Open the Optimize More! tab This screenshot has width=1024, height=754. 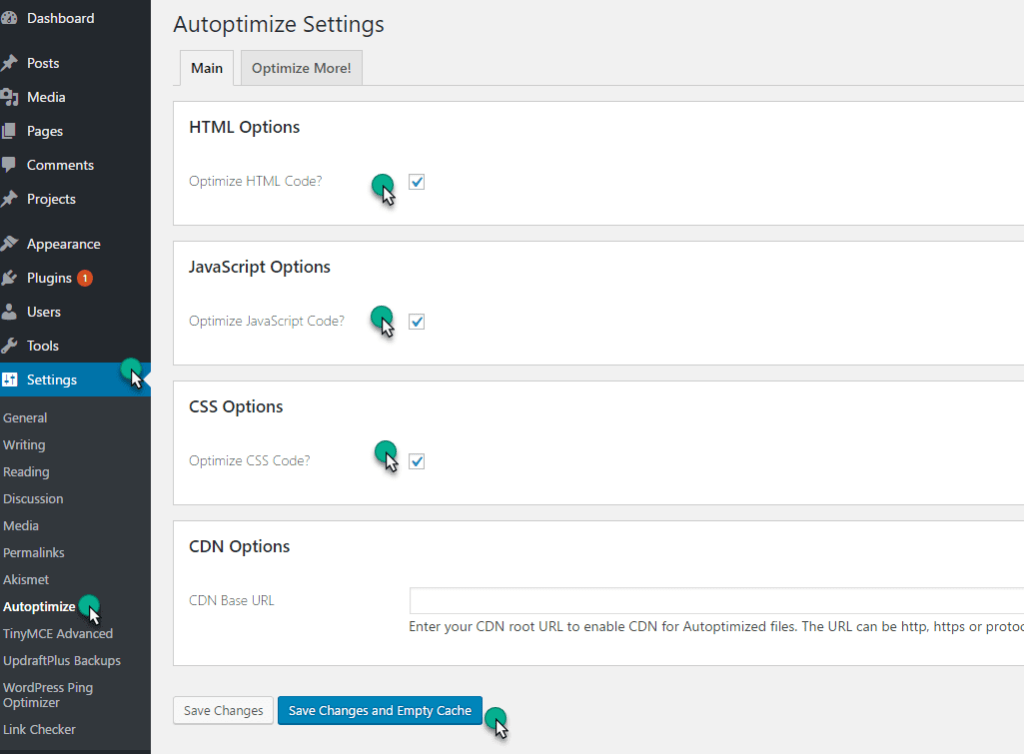pos(302,68)
